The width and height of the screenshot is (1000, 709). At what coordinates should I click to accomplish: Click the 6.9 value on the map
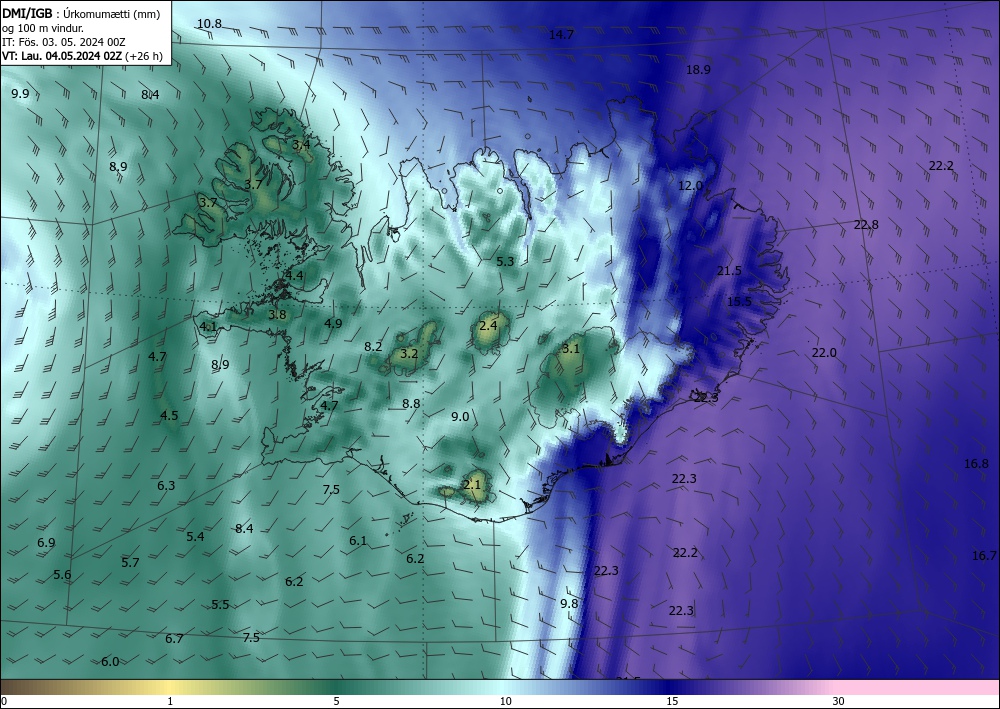(46, 543)
